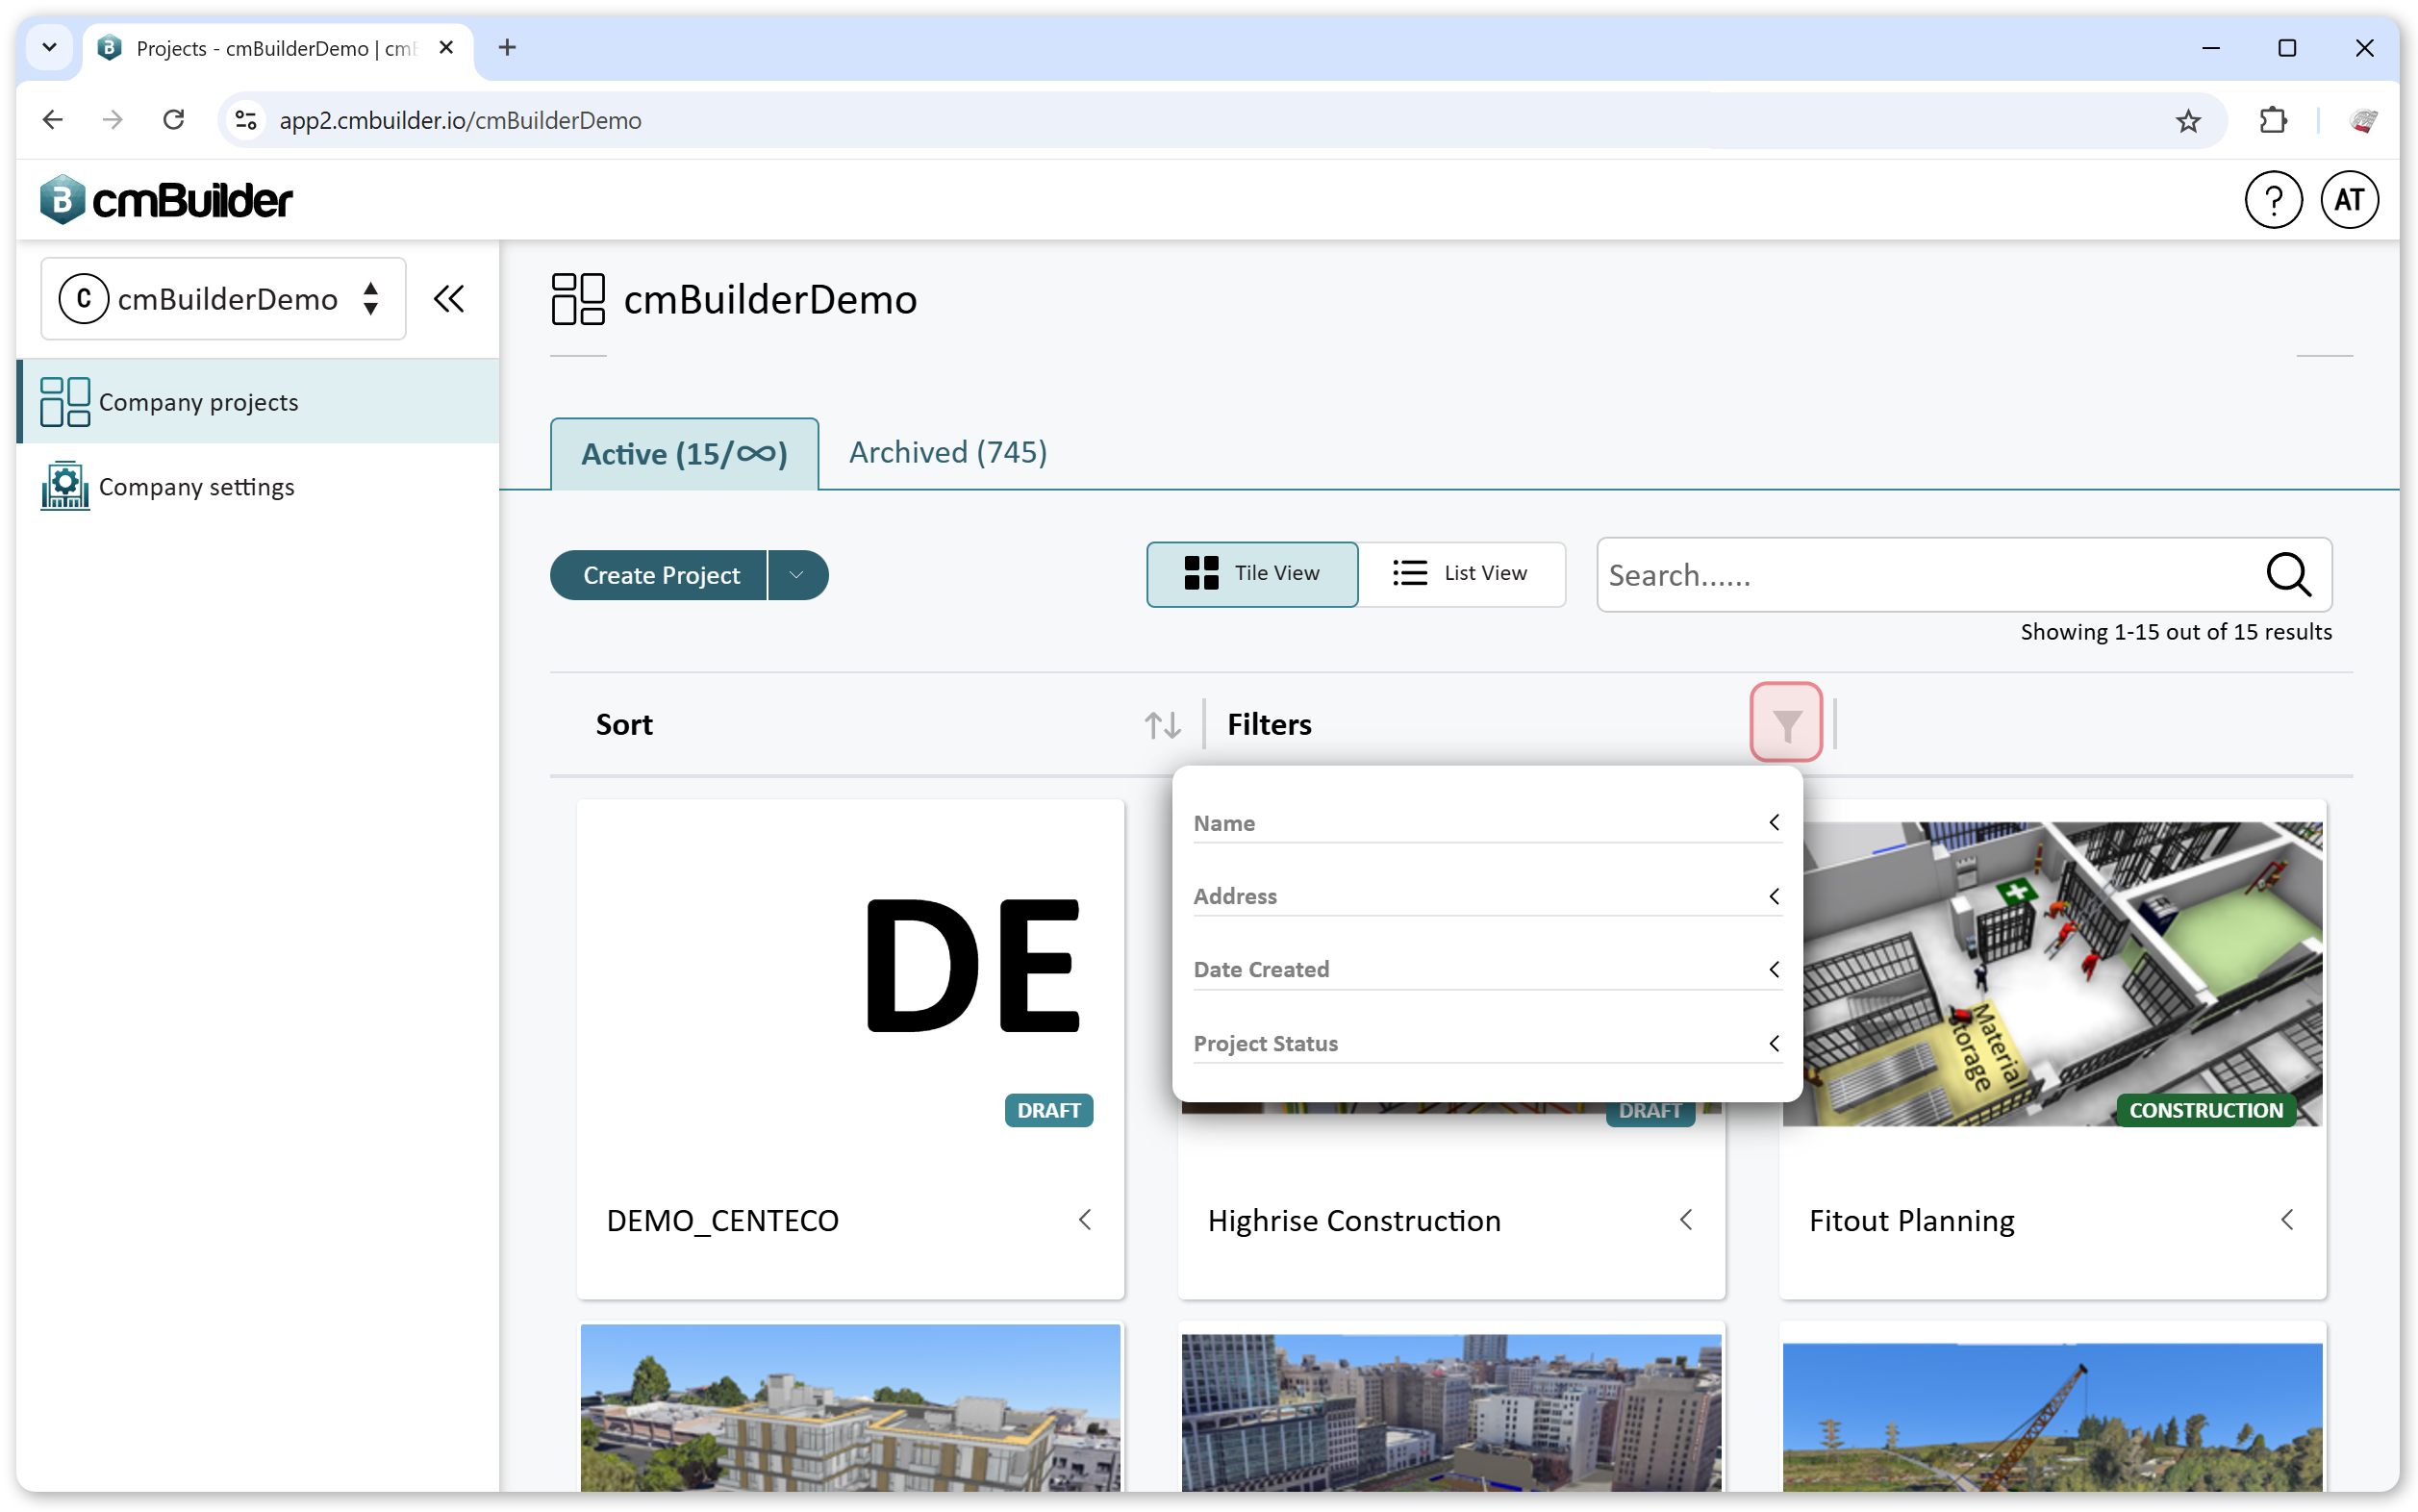Select Tile View

tap(1252, 574)
